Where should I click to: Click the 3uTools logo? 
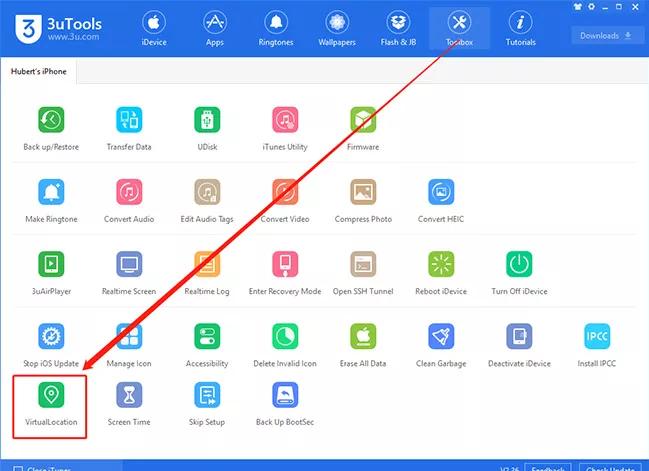(x=58, y=29)
